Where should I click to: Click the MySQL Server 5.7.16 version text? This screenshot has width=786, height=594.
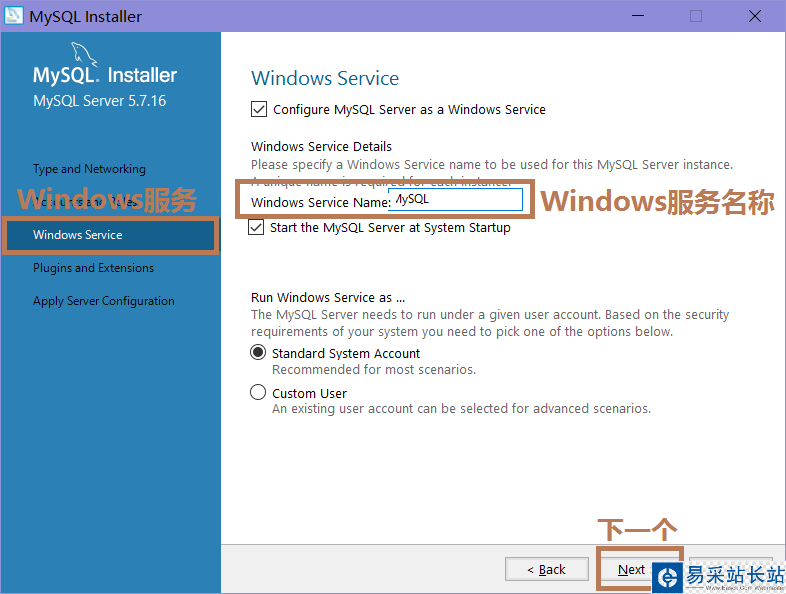99,101
